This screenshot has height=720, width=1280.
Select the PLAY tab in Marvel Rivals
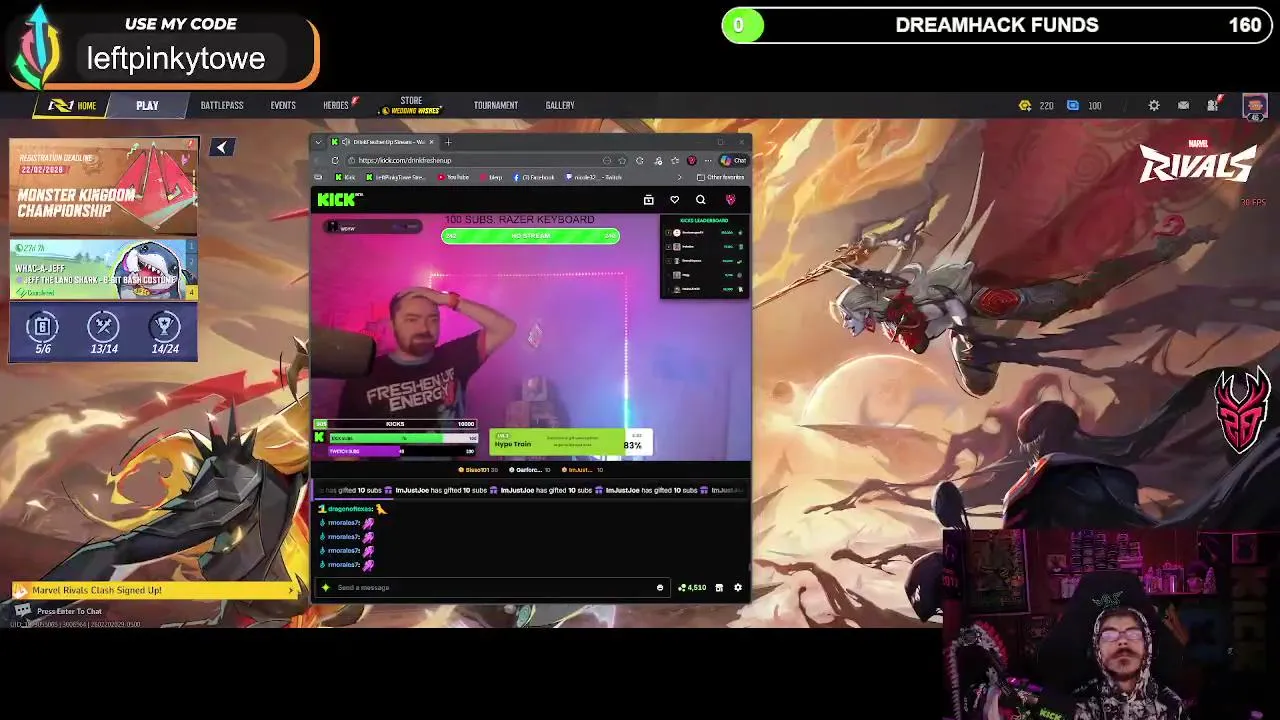point(147,105)
